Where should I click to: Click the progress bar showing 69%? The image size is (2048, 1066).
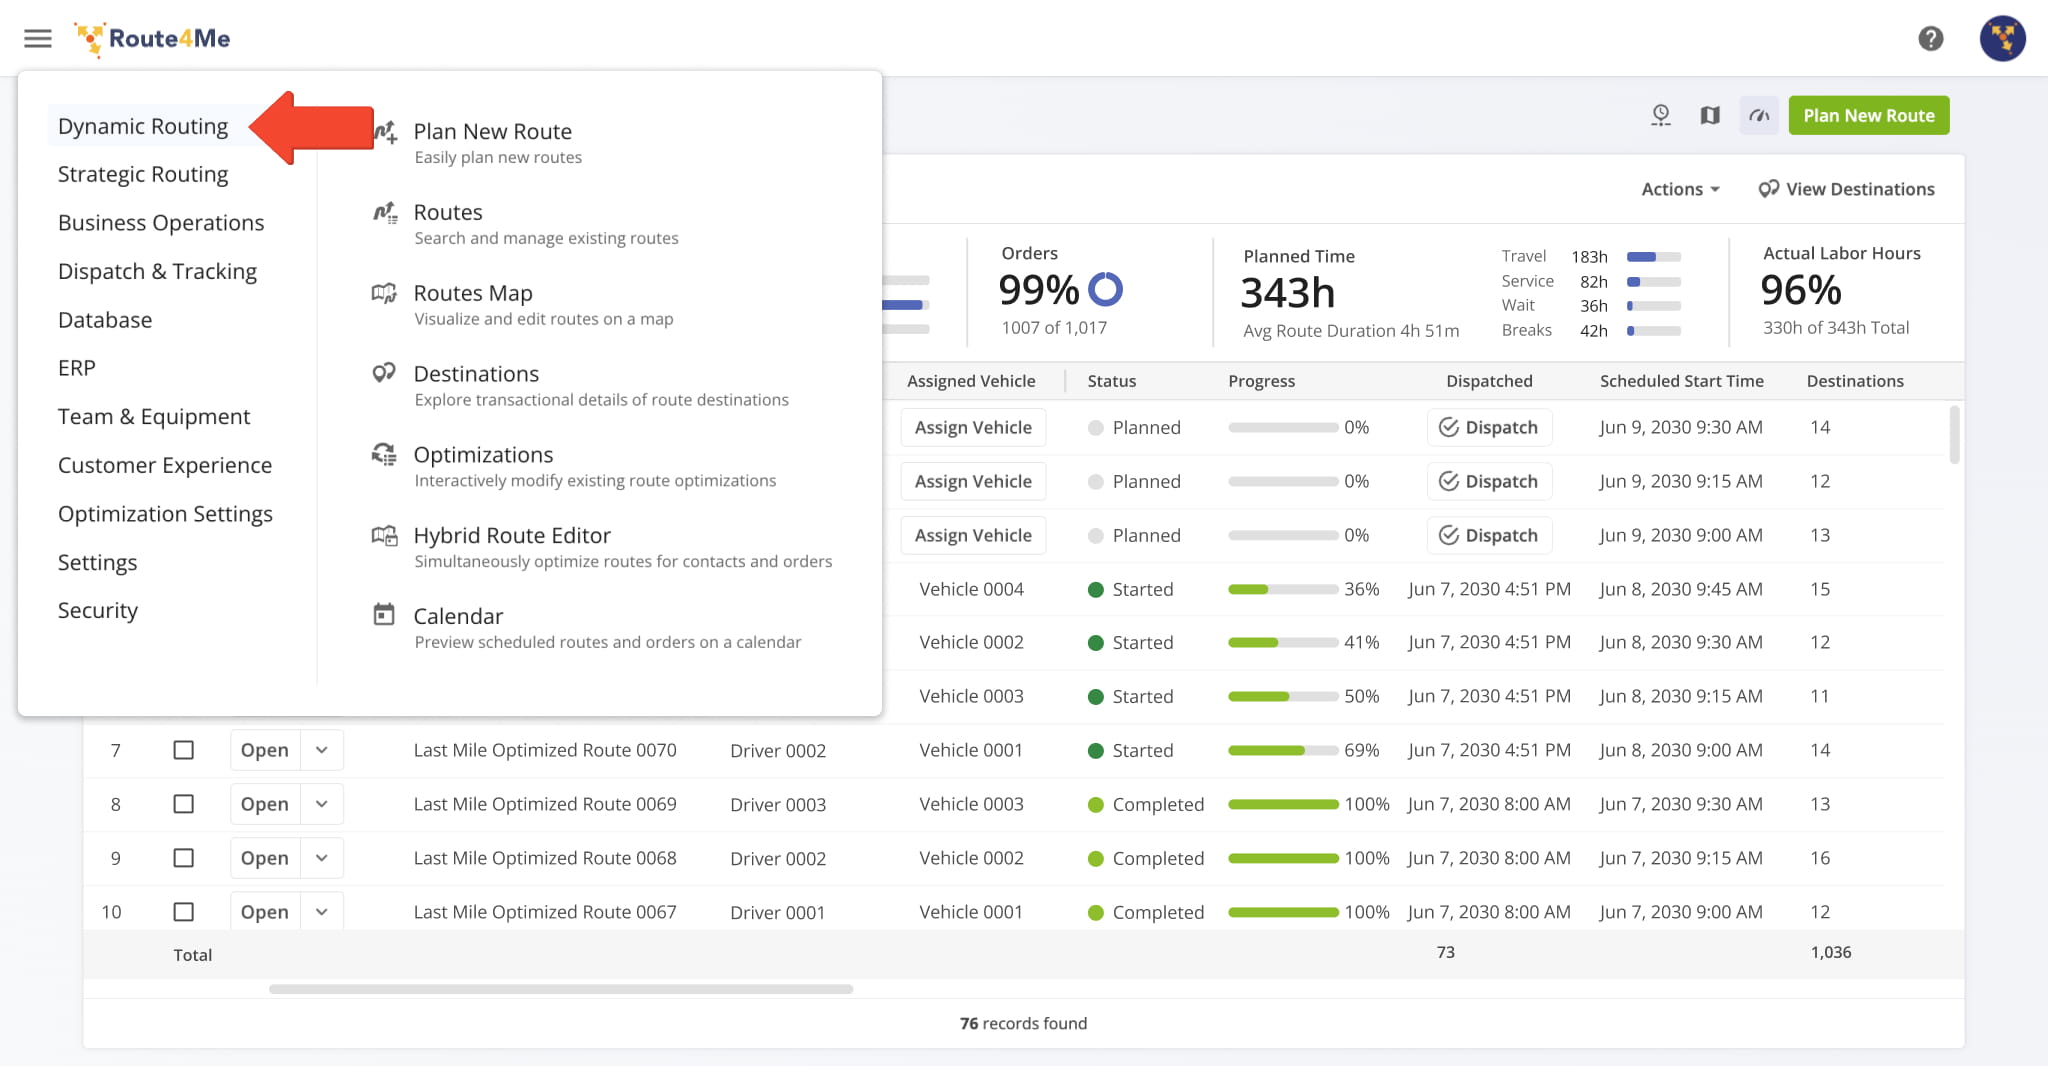point(1283,750)
